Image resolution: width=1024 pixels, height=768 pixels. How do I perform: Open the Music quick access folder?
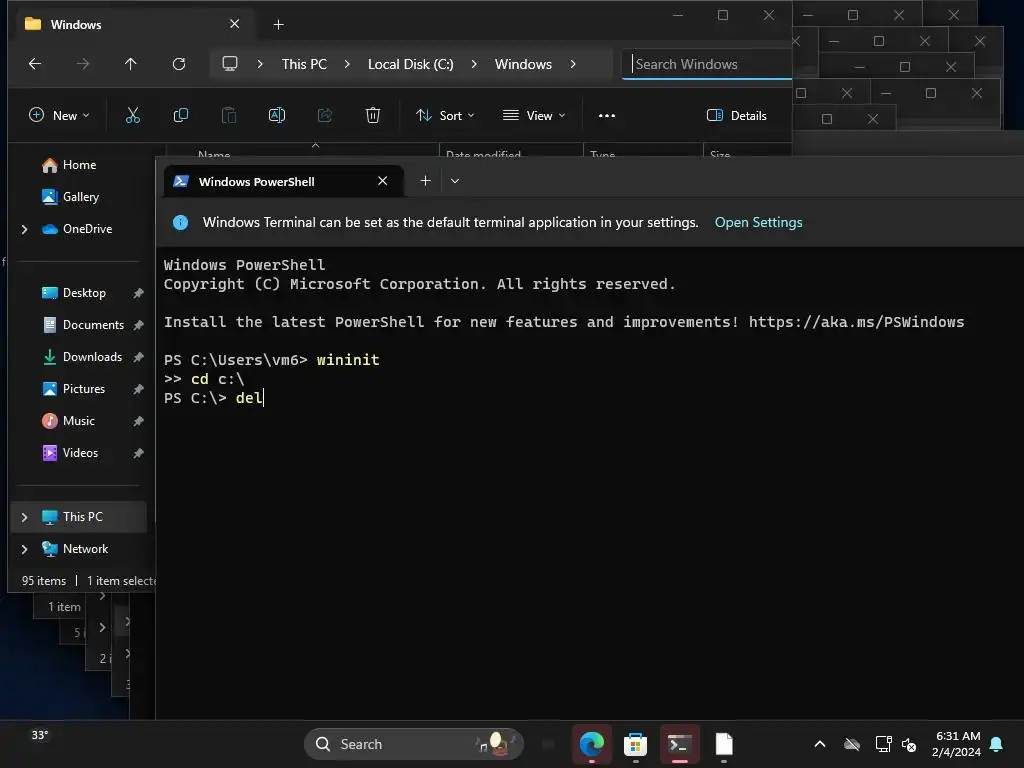tap(69, 421)
